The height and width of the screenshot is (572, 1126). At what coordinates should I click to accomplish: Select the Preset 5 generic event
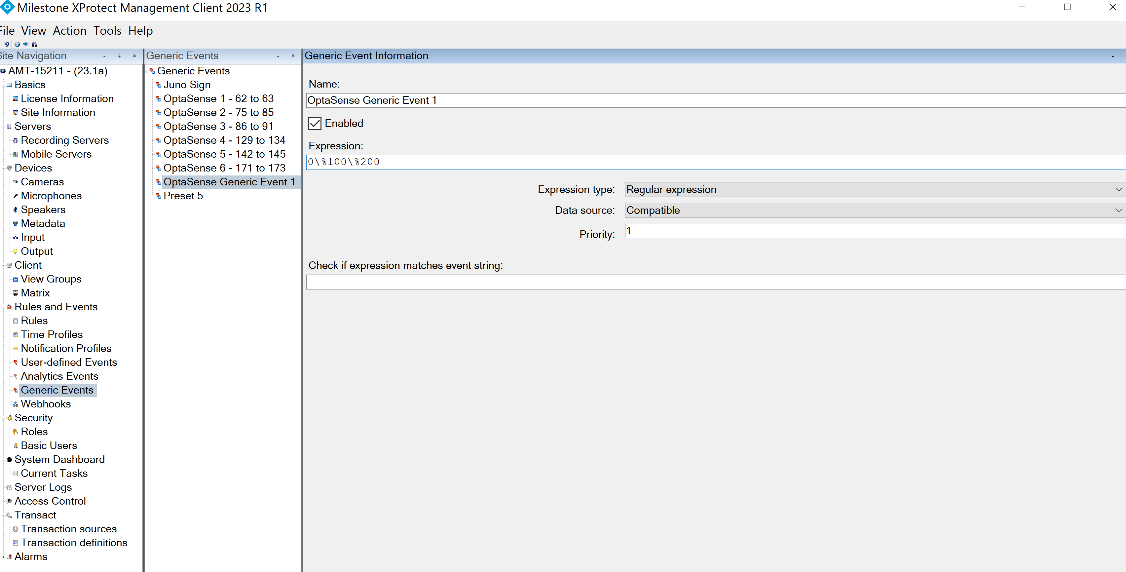(x=183, y=196)
